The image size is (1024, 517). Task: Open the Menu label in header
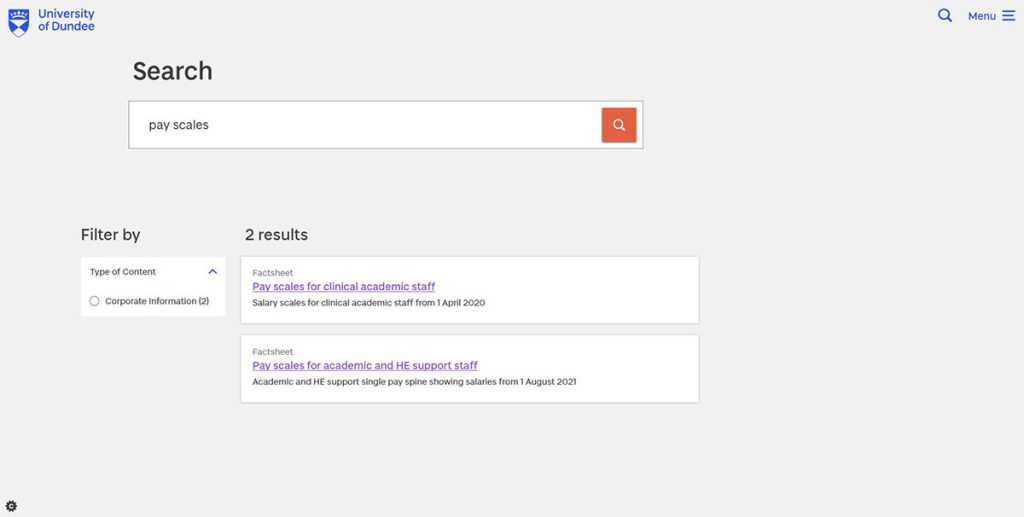point(981,16)
